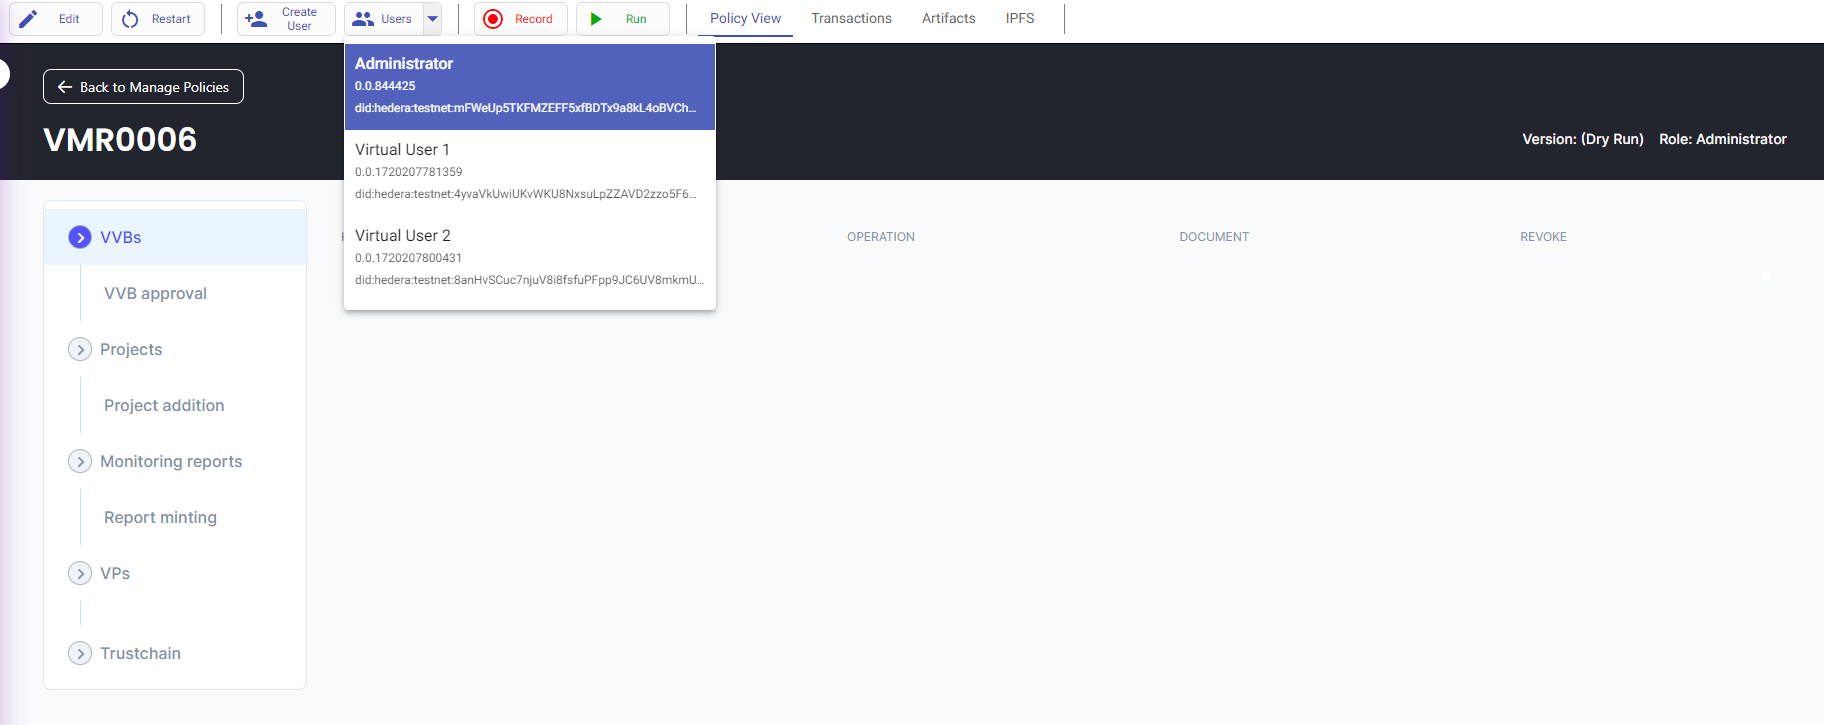The width and height of the screenshot is (1824, 725).
Task: Open the VPs step chevron
Action: [80, 573]
